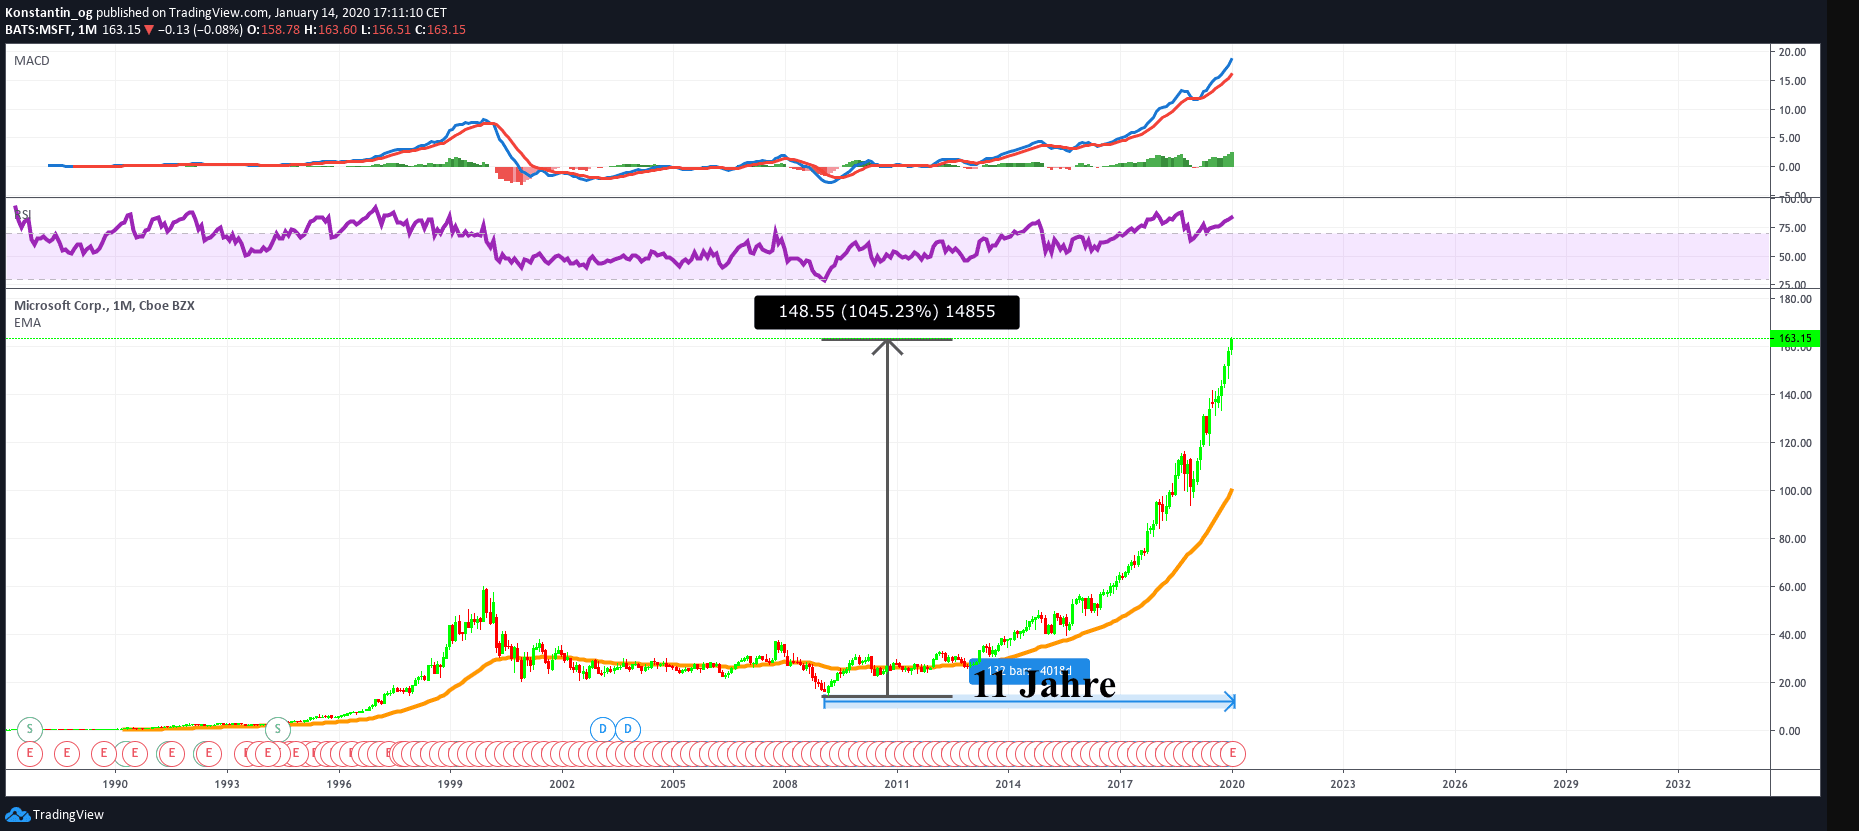Select the '11 Jahre' text annotation
This screenshot has height=831, width=1859.
(1044, 685)
